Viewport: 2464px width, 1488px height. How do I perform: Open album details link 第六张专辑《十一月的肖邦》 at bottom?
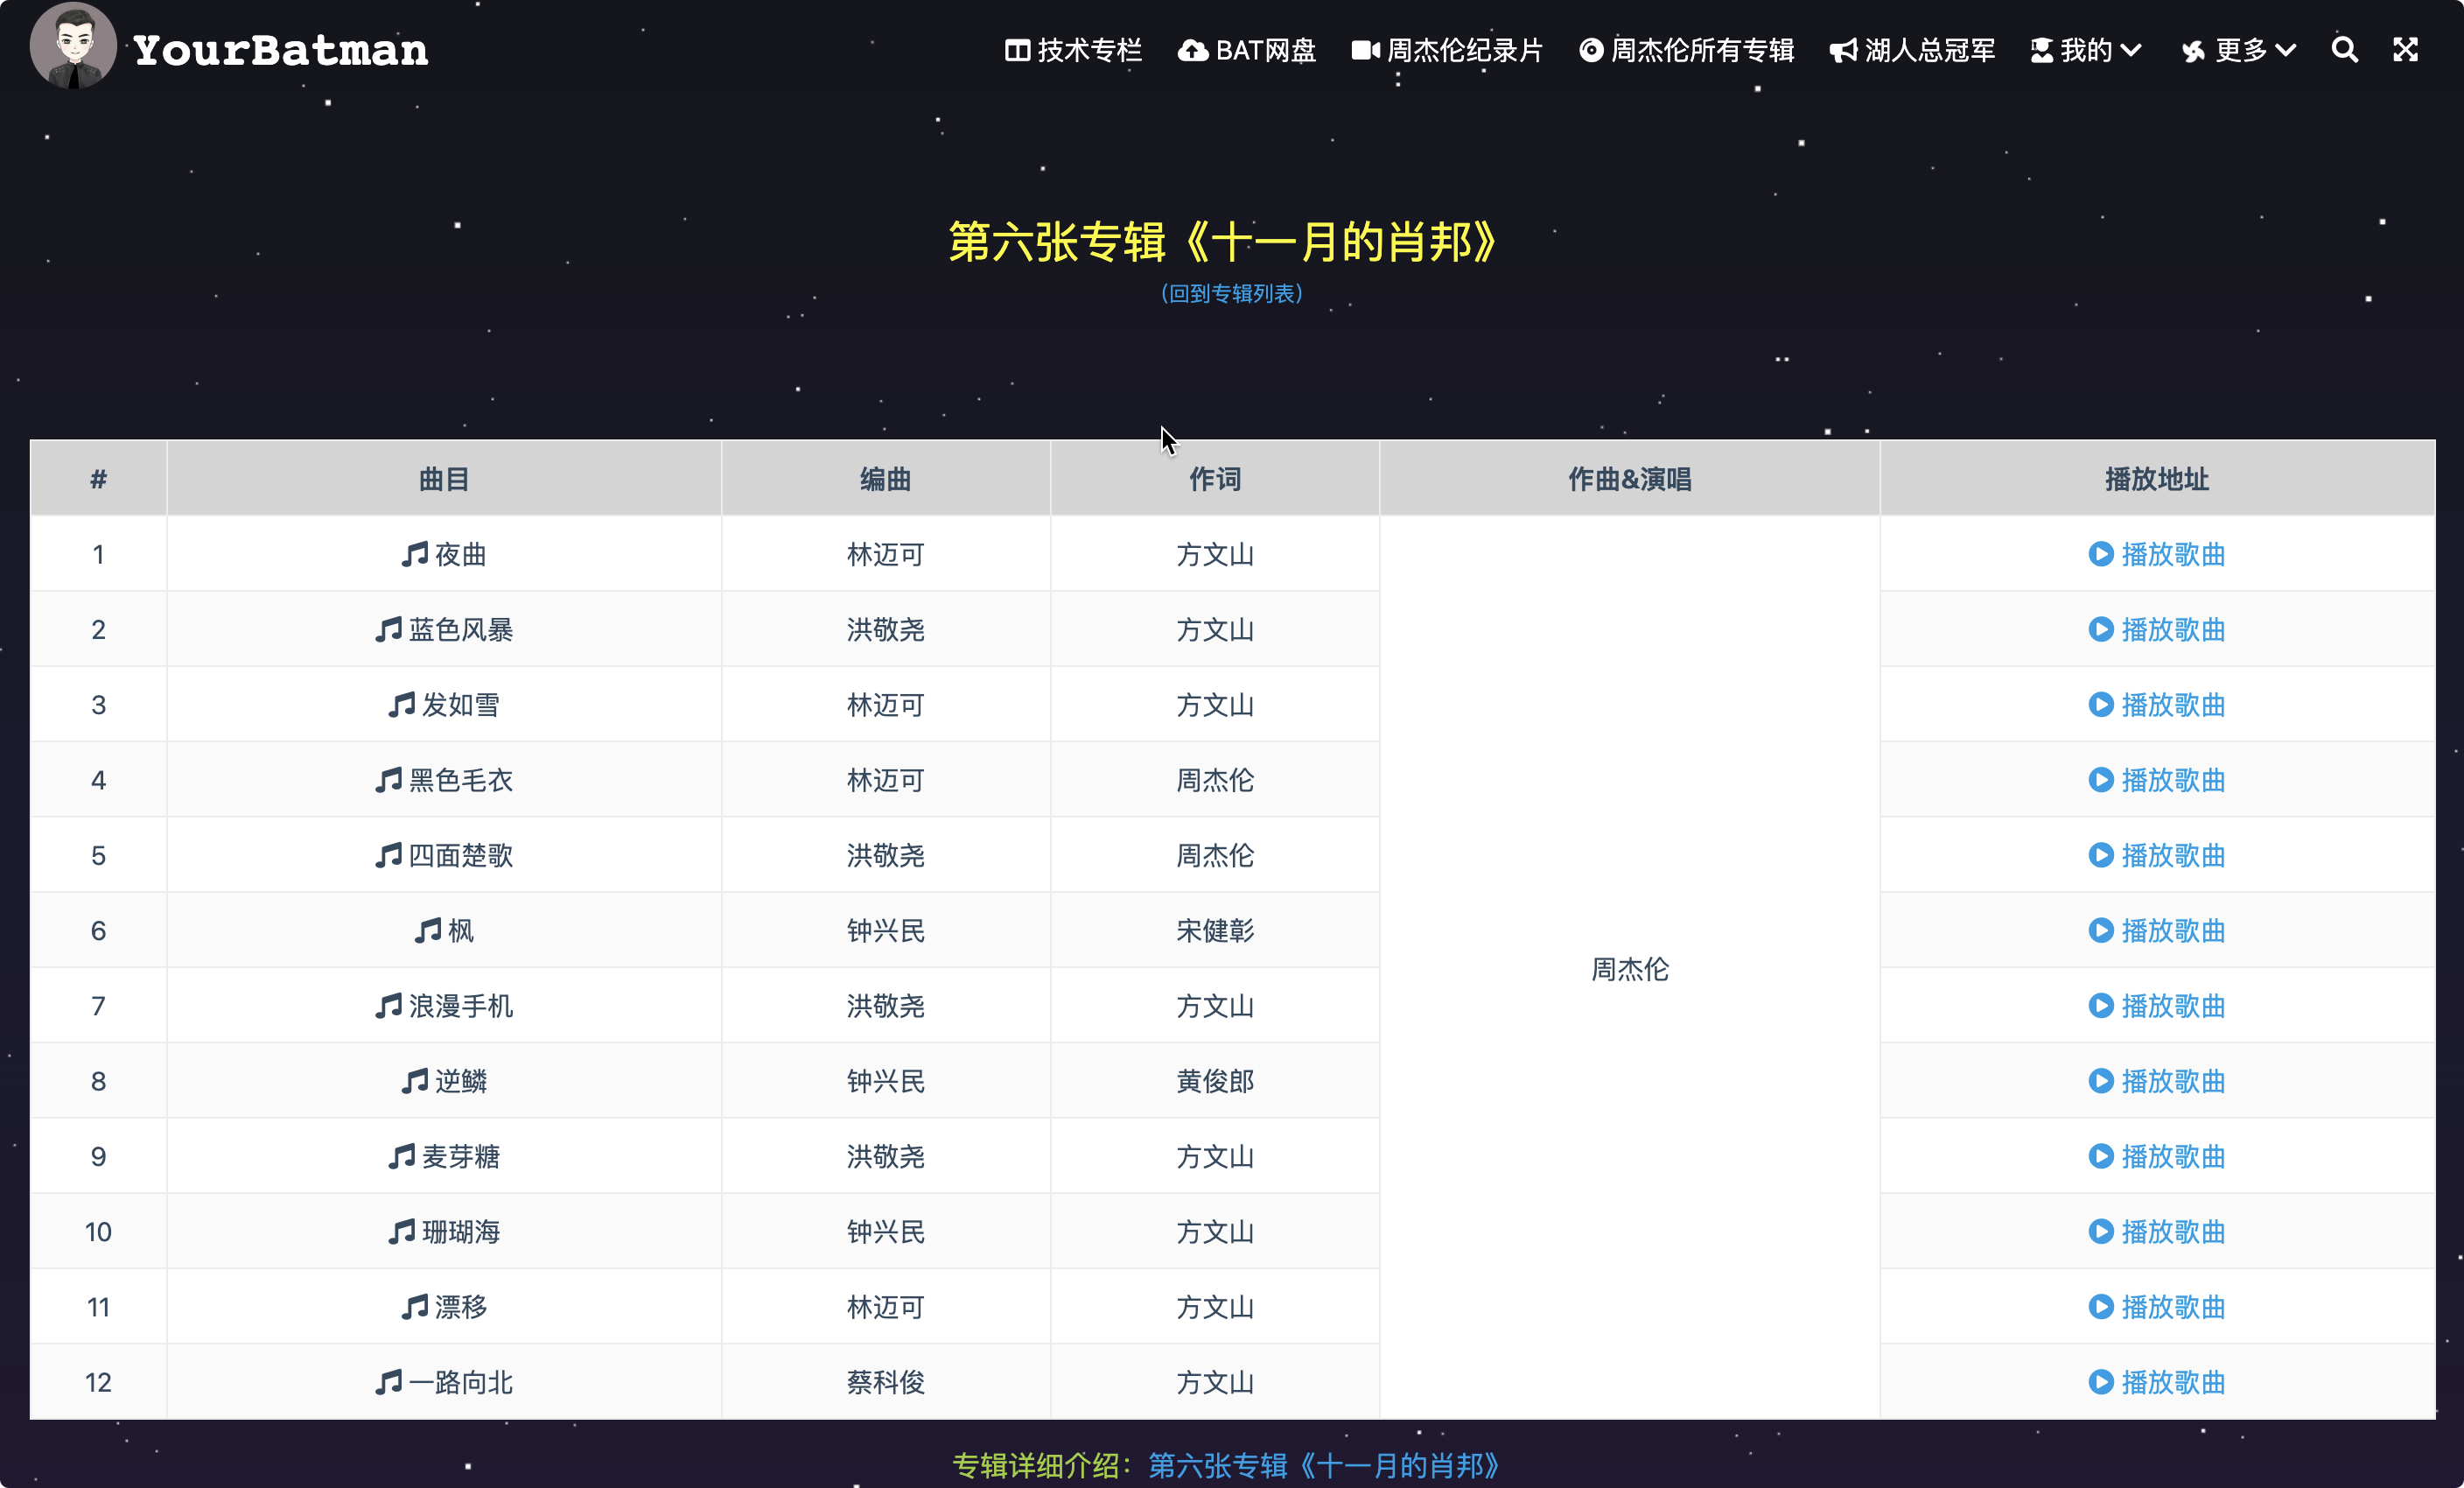(1323, 1465)
